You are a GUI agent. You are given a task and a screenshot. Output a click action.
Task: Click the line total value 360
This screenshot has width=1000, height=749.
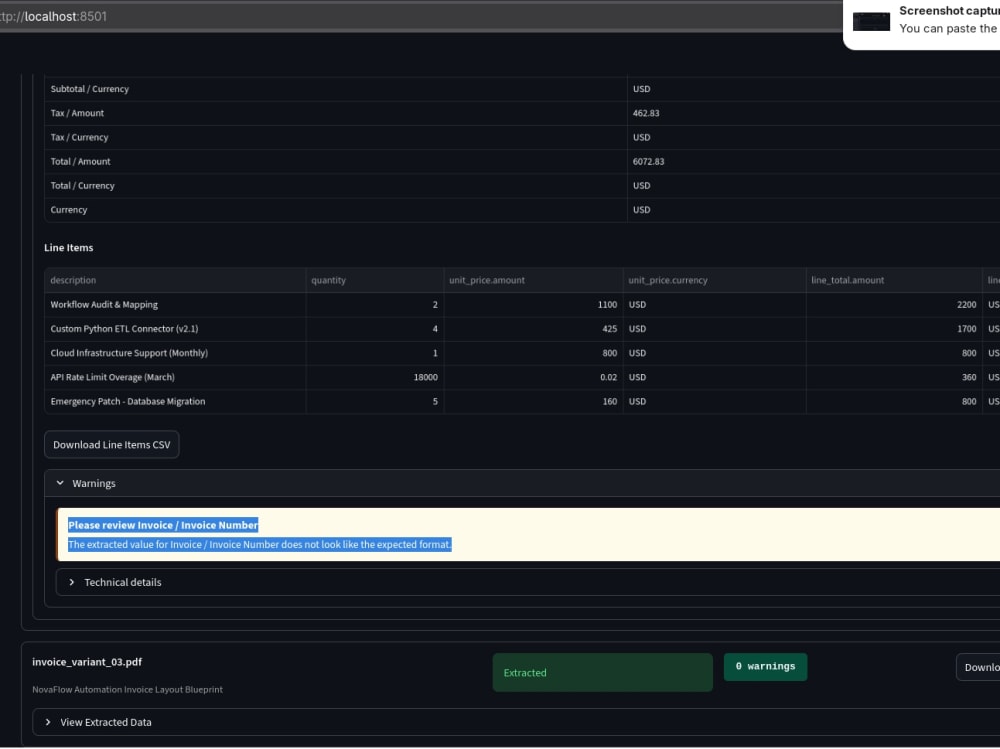point(969,377)
